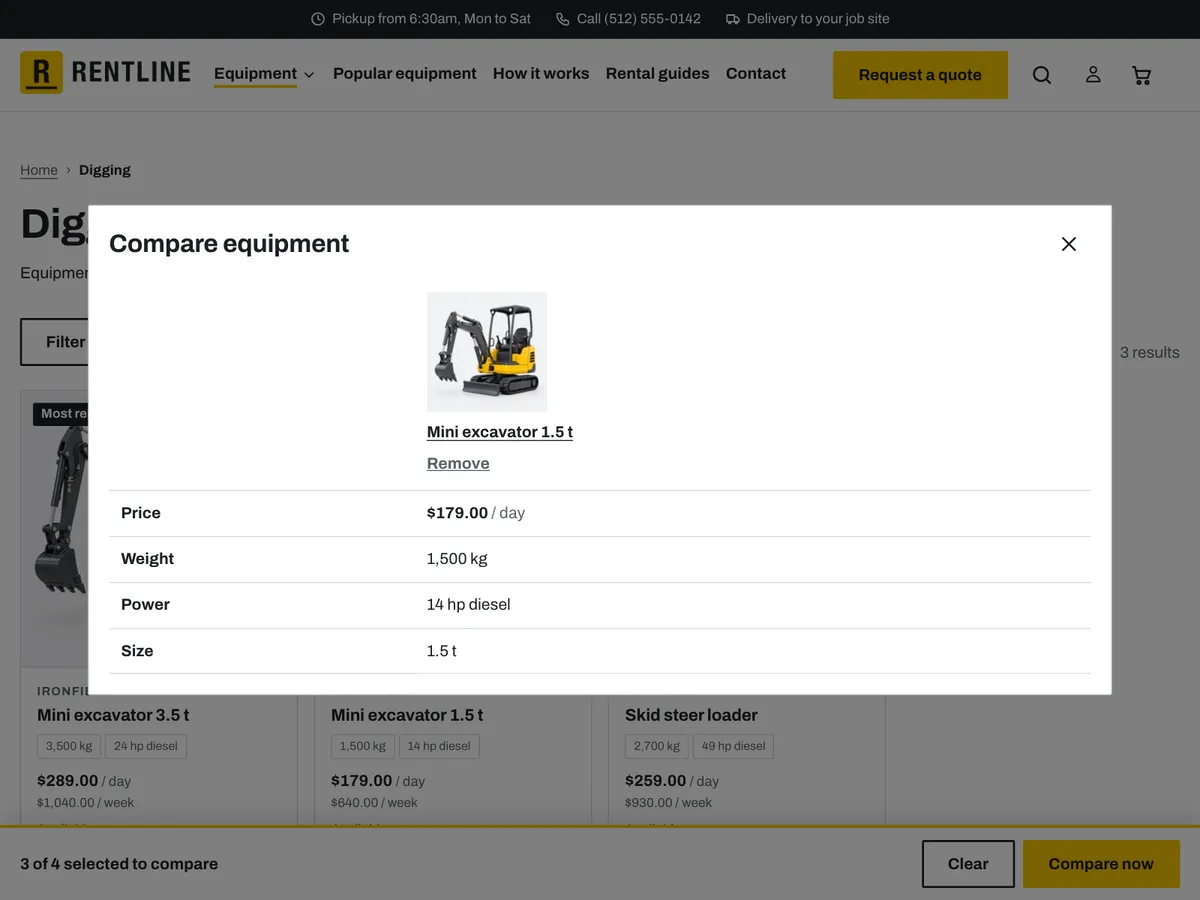The image size is (1200, 900).
Task: Click the Price row label
Action: [x=141, y=513]
